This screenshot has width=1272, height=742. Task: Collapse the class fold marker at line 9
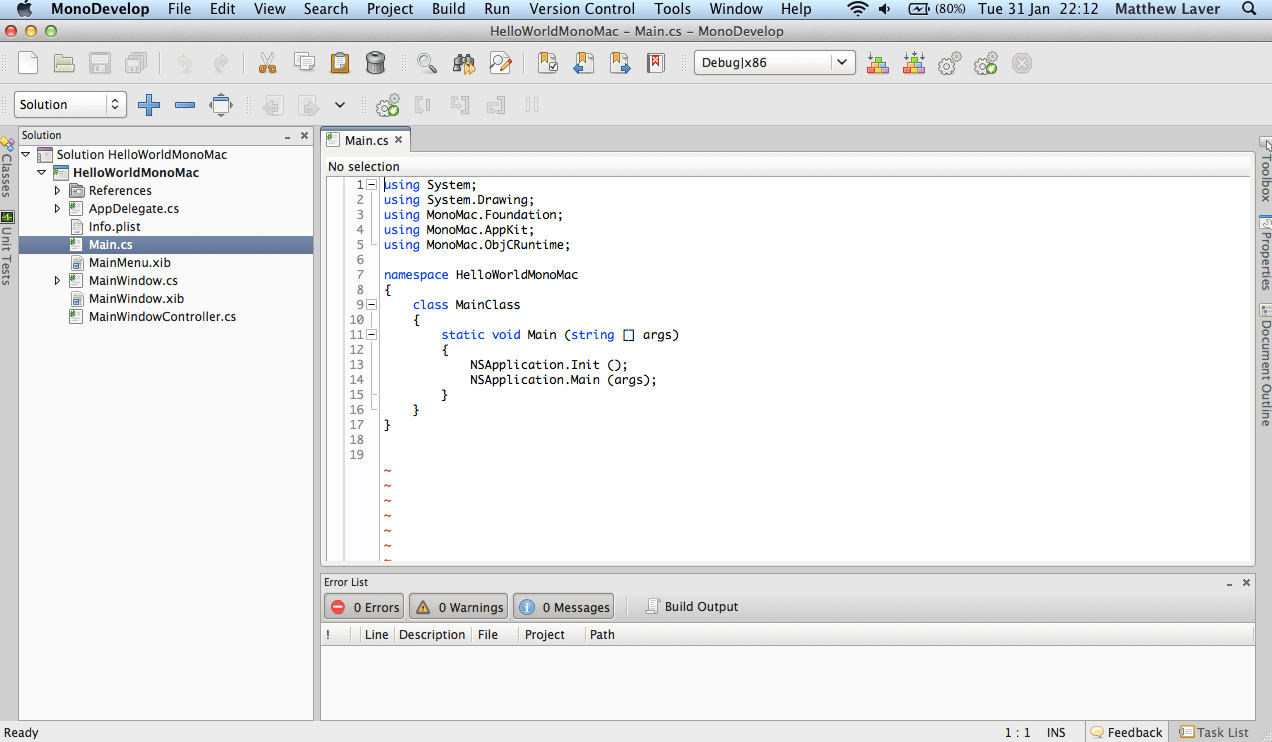372,305
